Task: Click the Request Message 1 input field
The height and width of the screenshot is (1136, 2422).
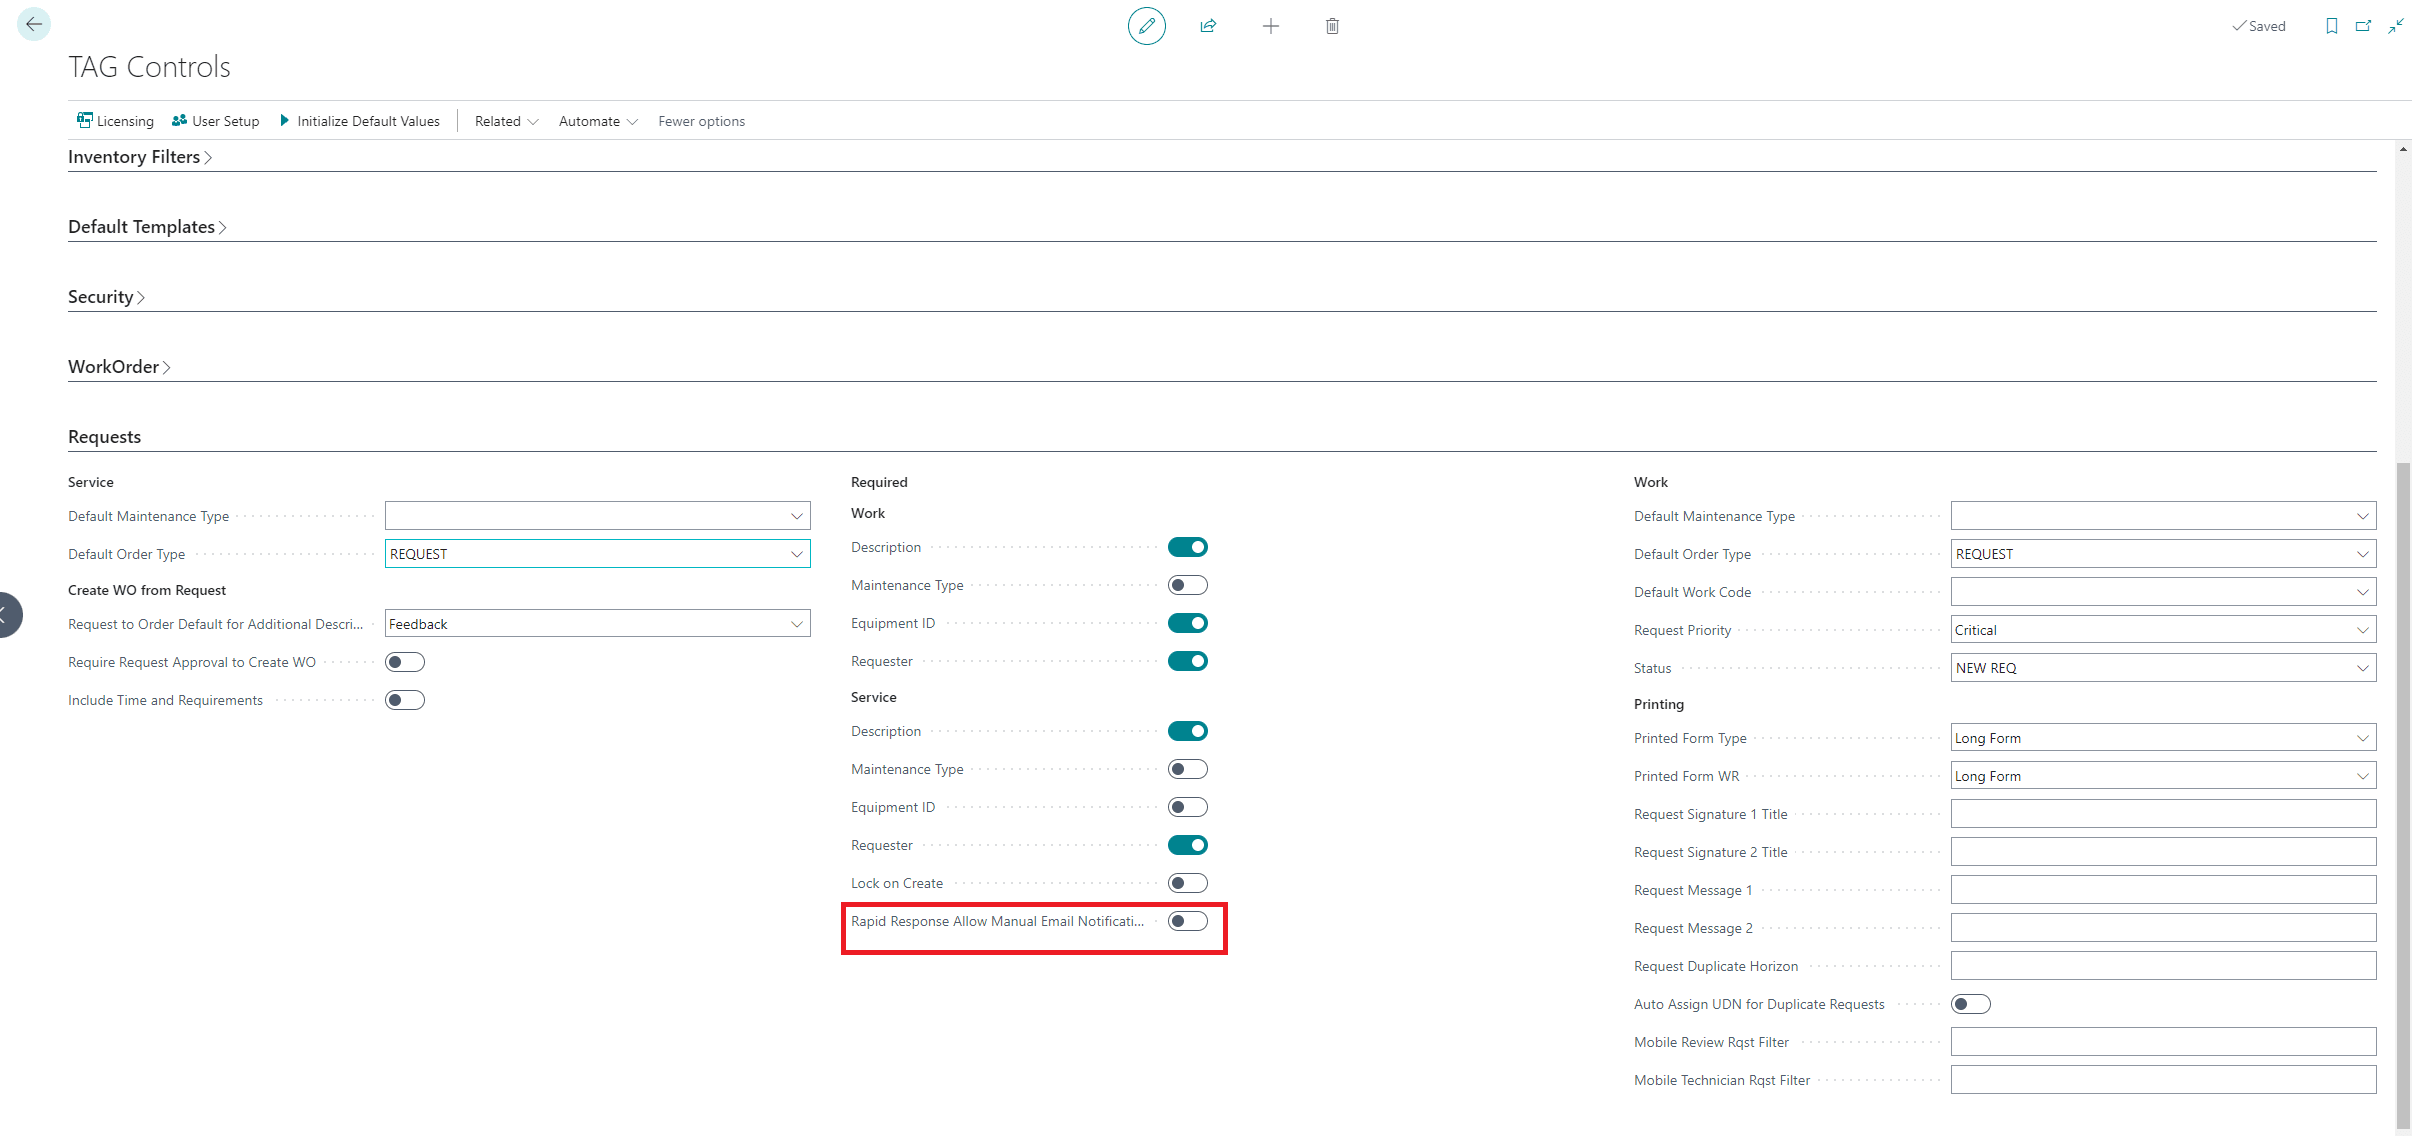Action: [x=2162, y=890]
